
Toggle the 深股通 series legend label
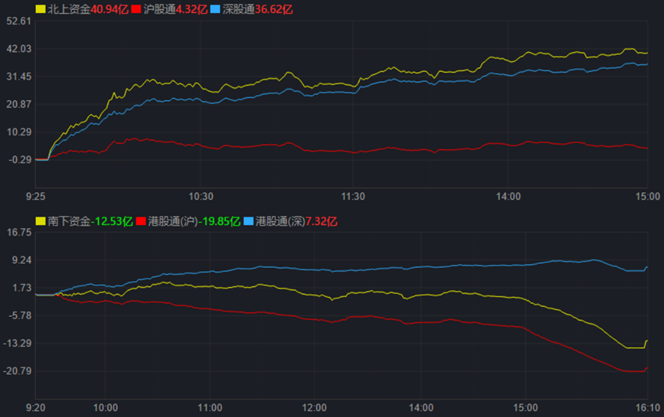(239, 9)
